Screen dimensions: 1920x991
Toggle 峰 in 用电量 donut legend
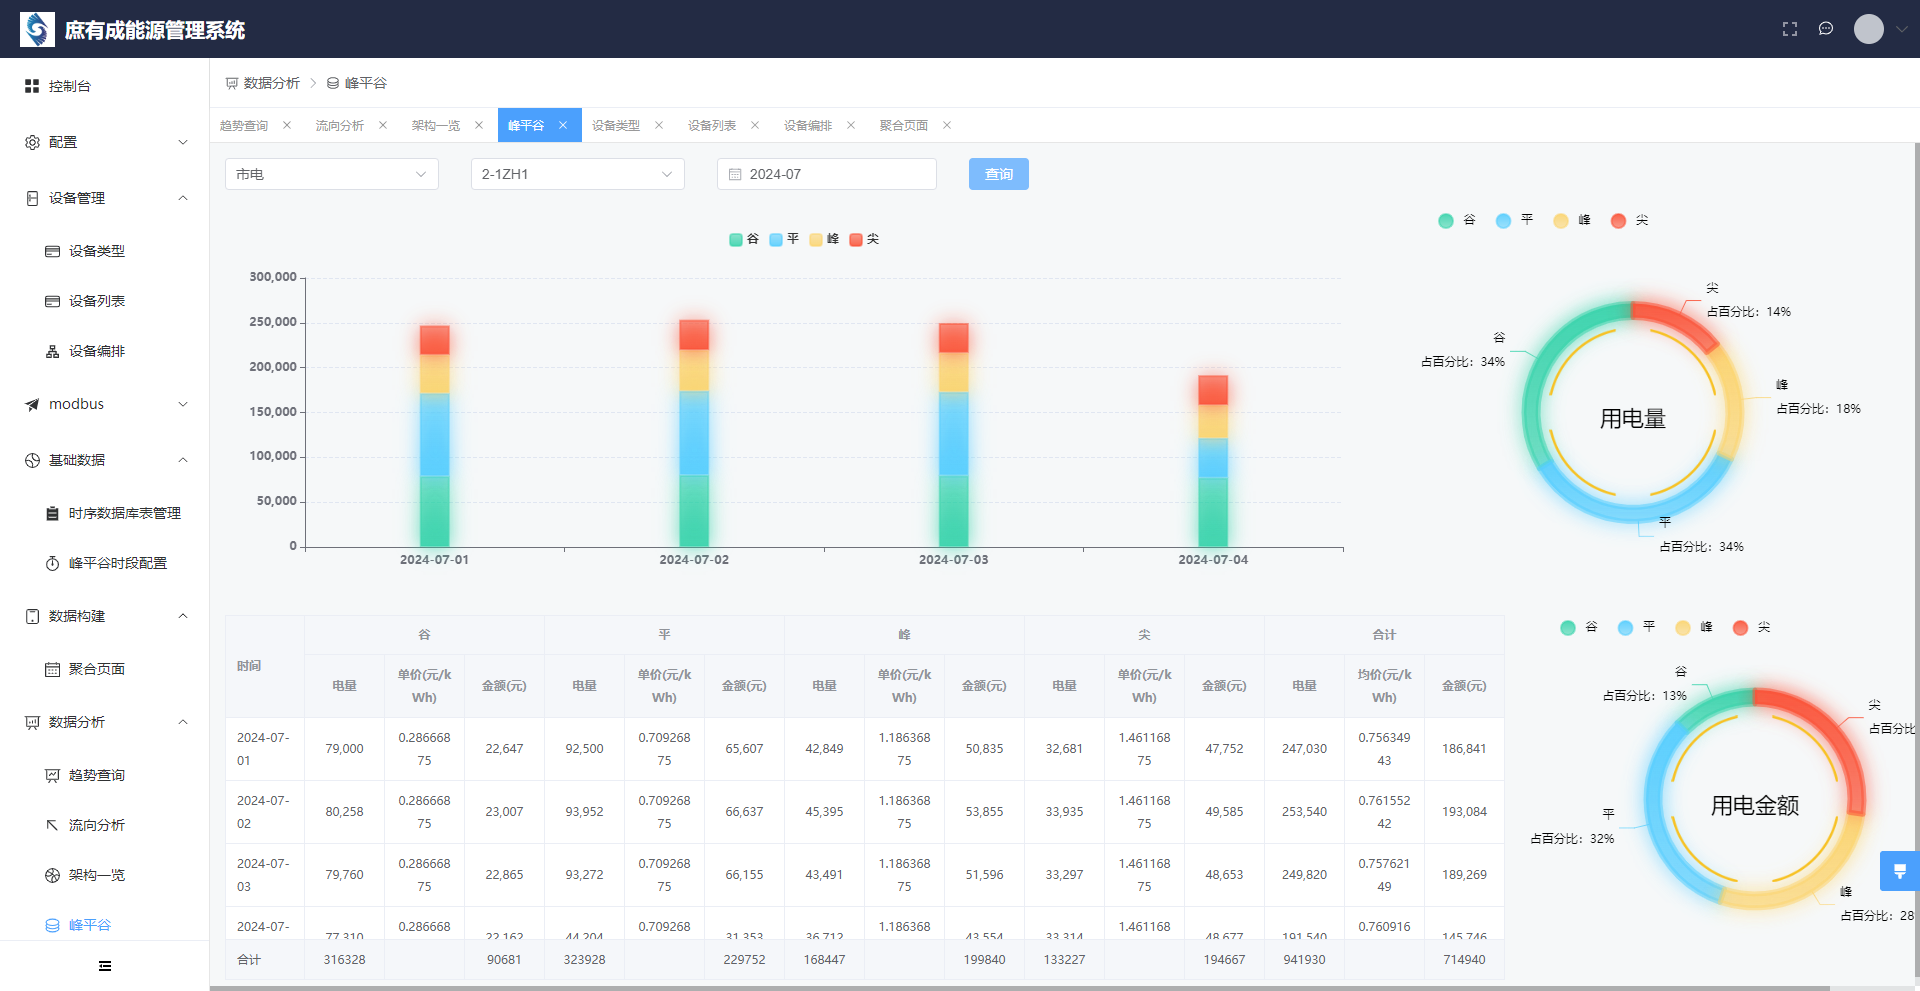click(1572, 220)
